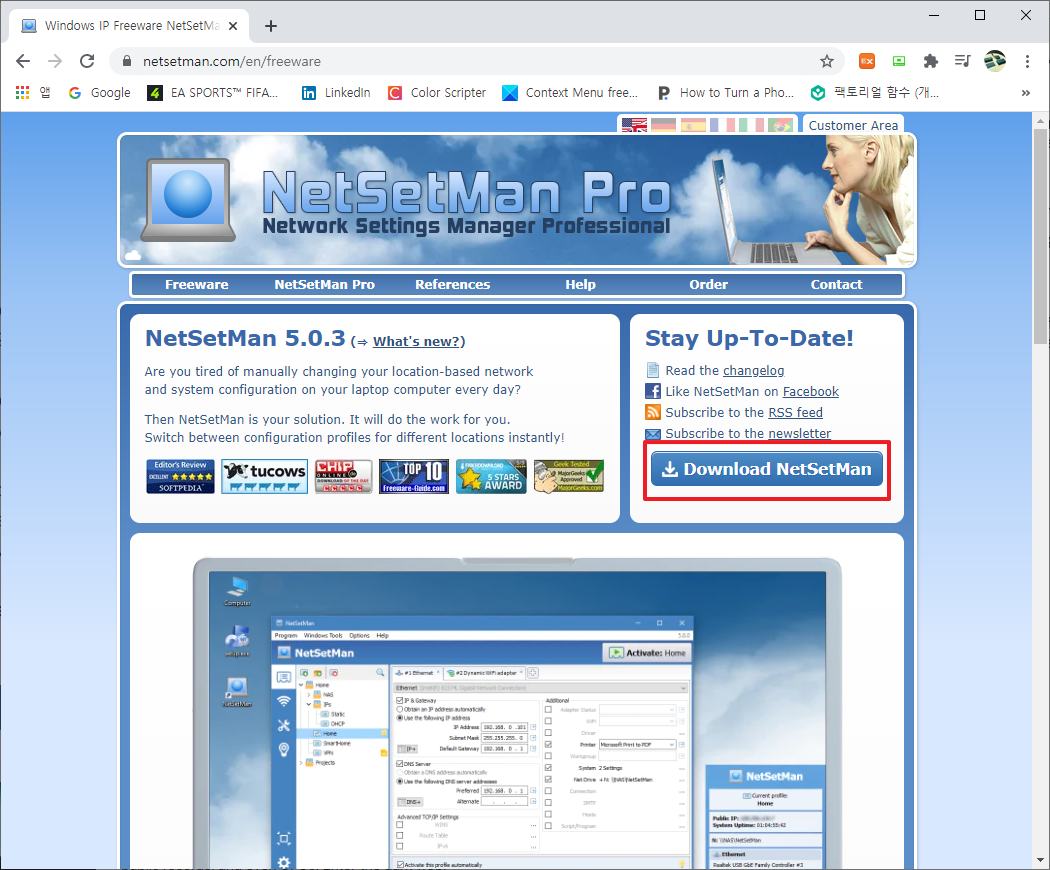Open site security lock info
The width and height of the screenshot is (1050, 870).
click(x=127, y=61)
